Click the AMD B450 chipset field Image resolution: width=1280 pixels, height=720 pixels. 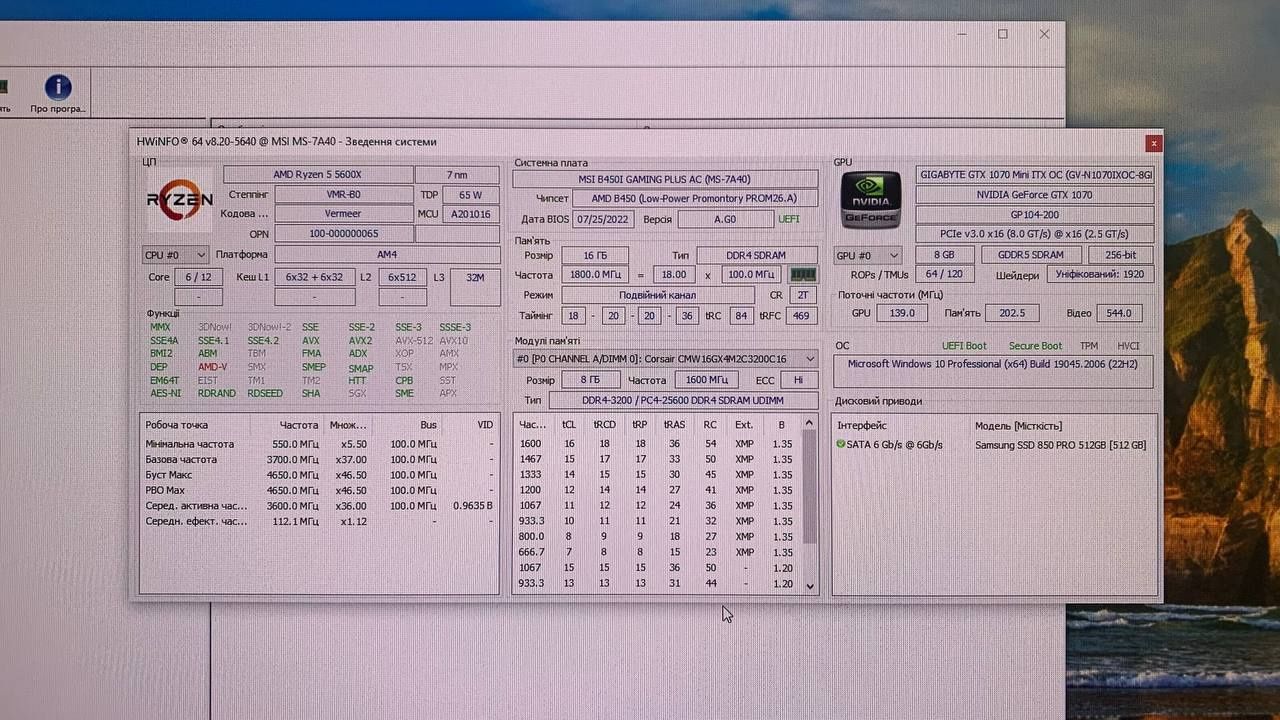(x=693, y=198)
